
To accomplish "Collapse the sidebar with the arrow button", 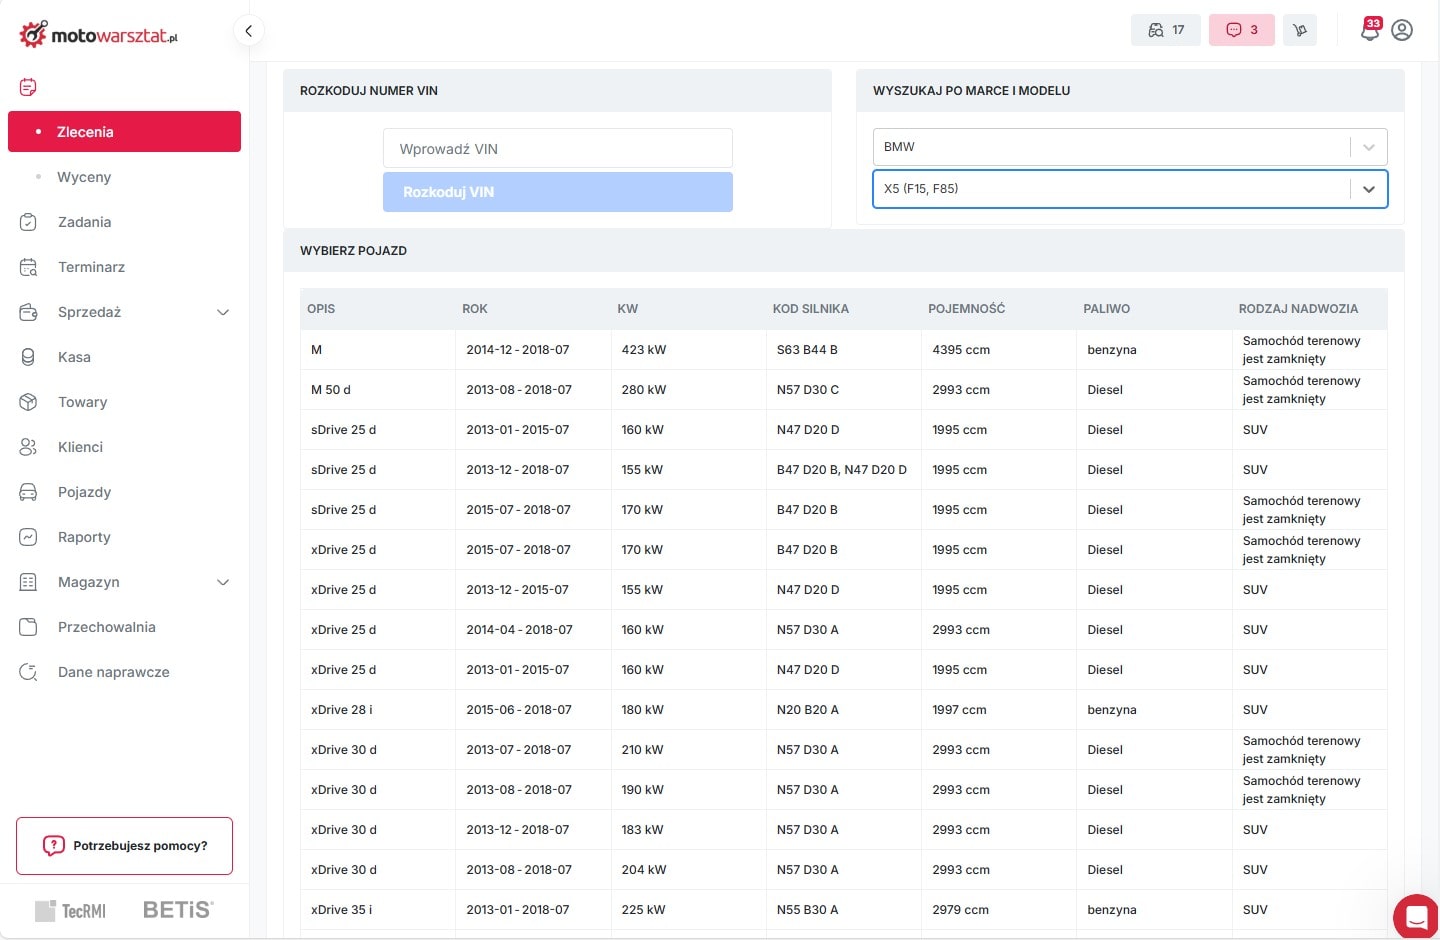I will [x=248, y=31].
